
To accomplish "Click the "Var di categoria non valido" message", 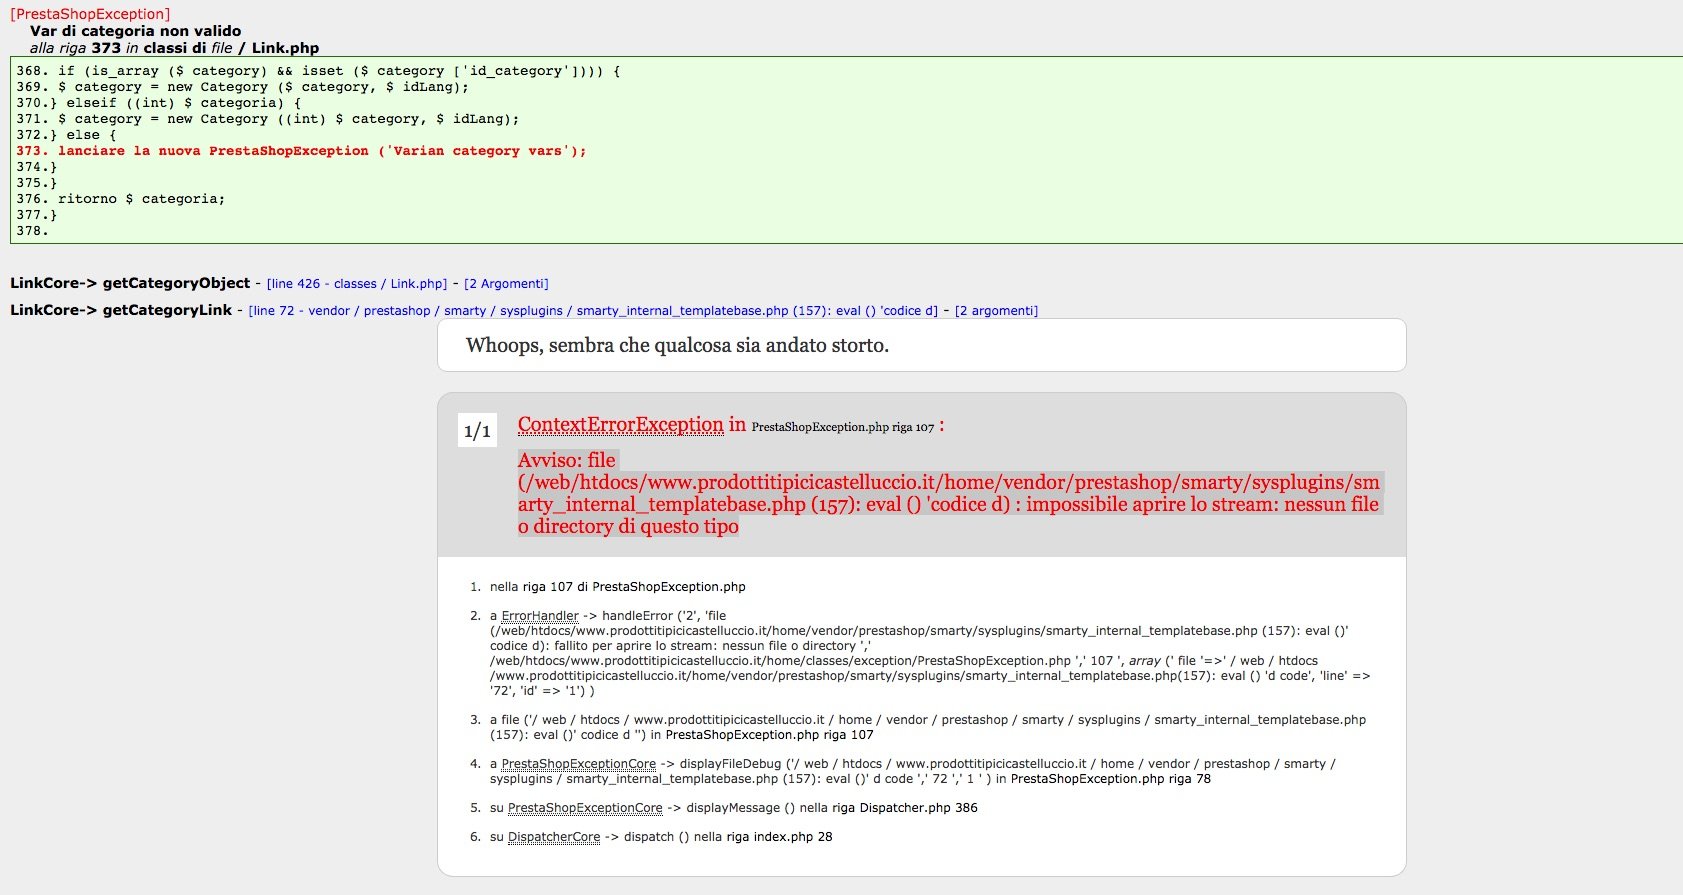I will (x=135, y=31).
